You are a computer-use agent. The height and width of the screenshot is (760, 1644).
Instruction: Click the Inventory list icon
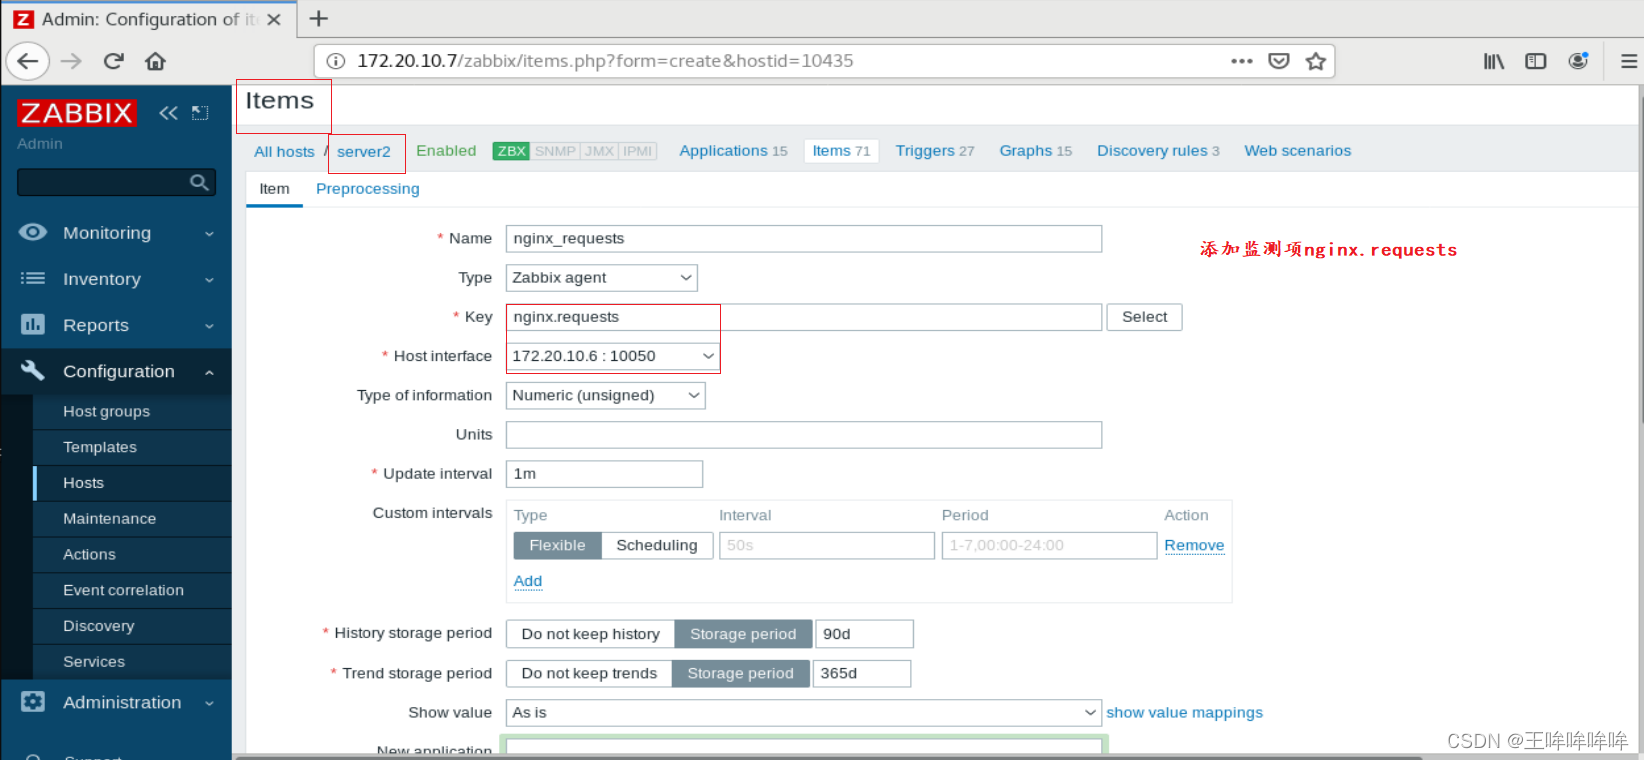point(33,279)
